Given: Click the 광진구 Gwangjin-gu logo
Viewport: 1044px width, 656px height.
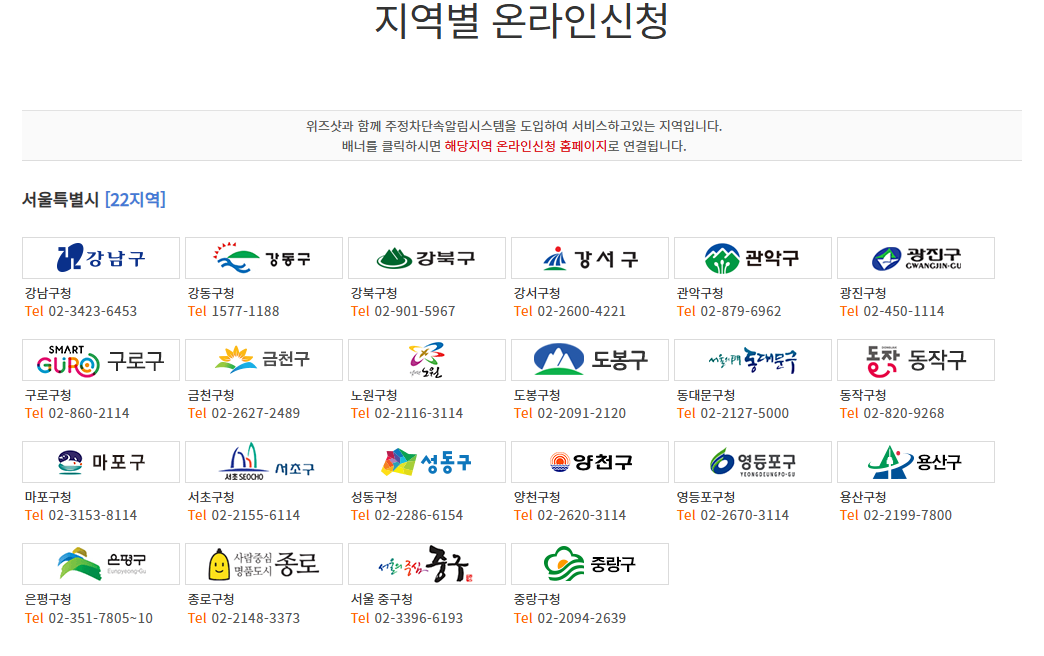Looking at the screenshot, I should [916, 258].
